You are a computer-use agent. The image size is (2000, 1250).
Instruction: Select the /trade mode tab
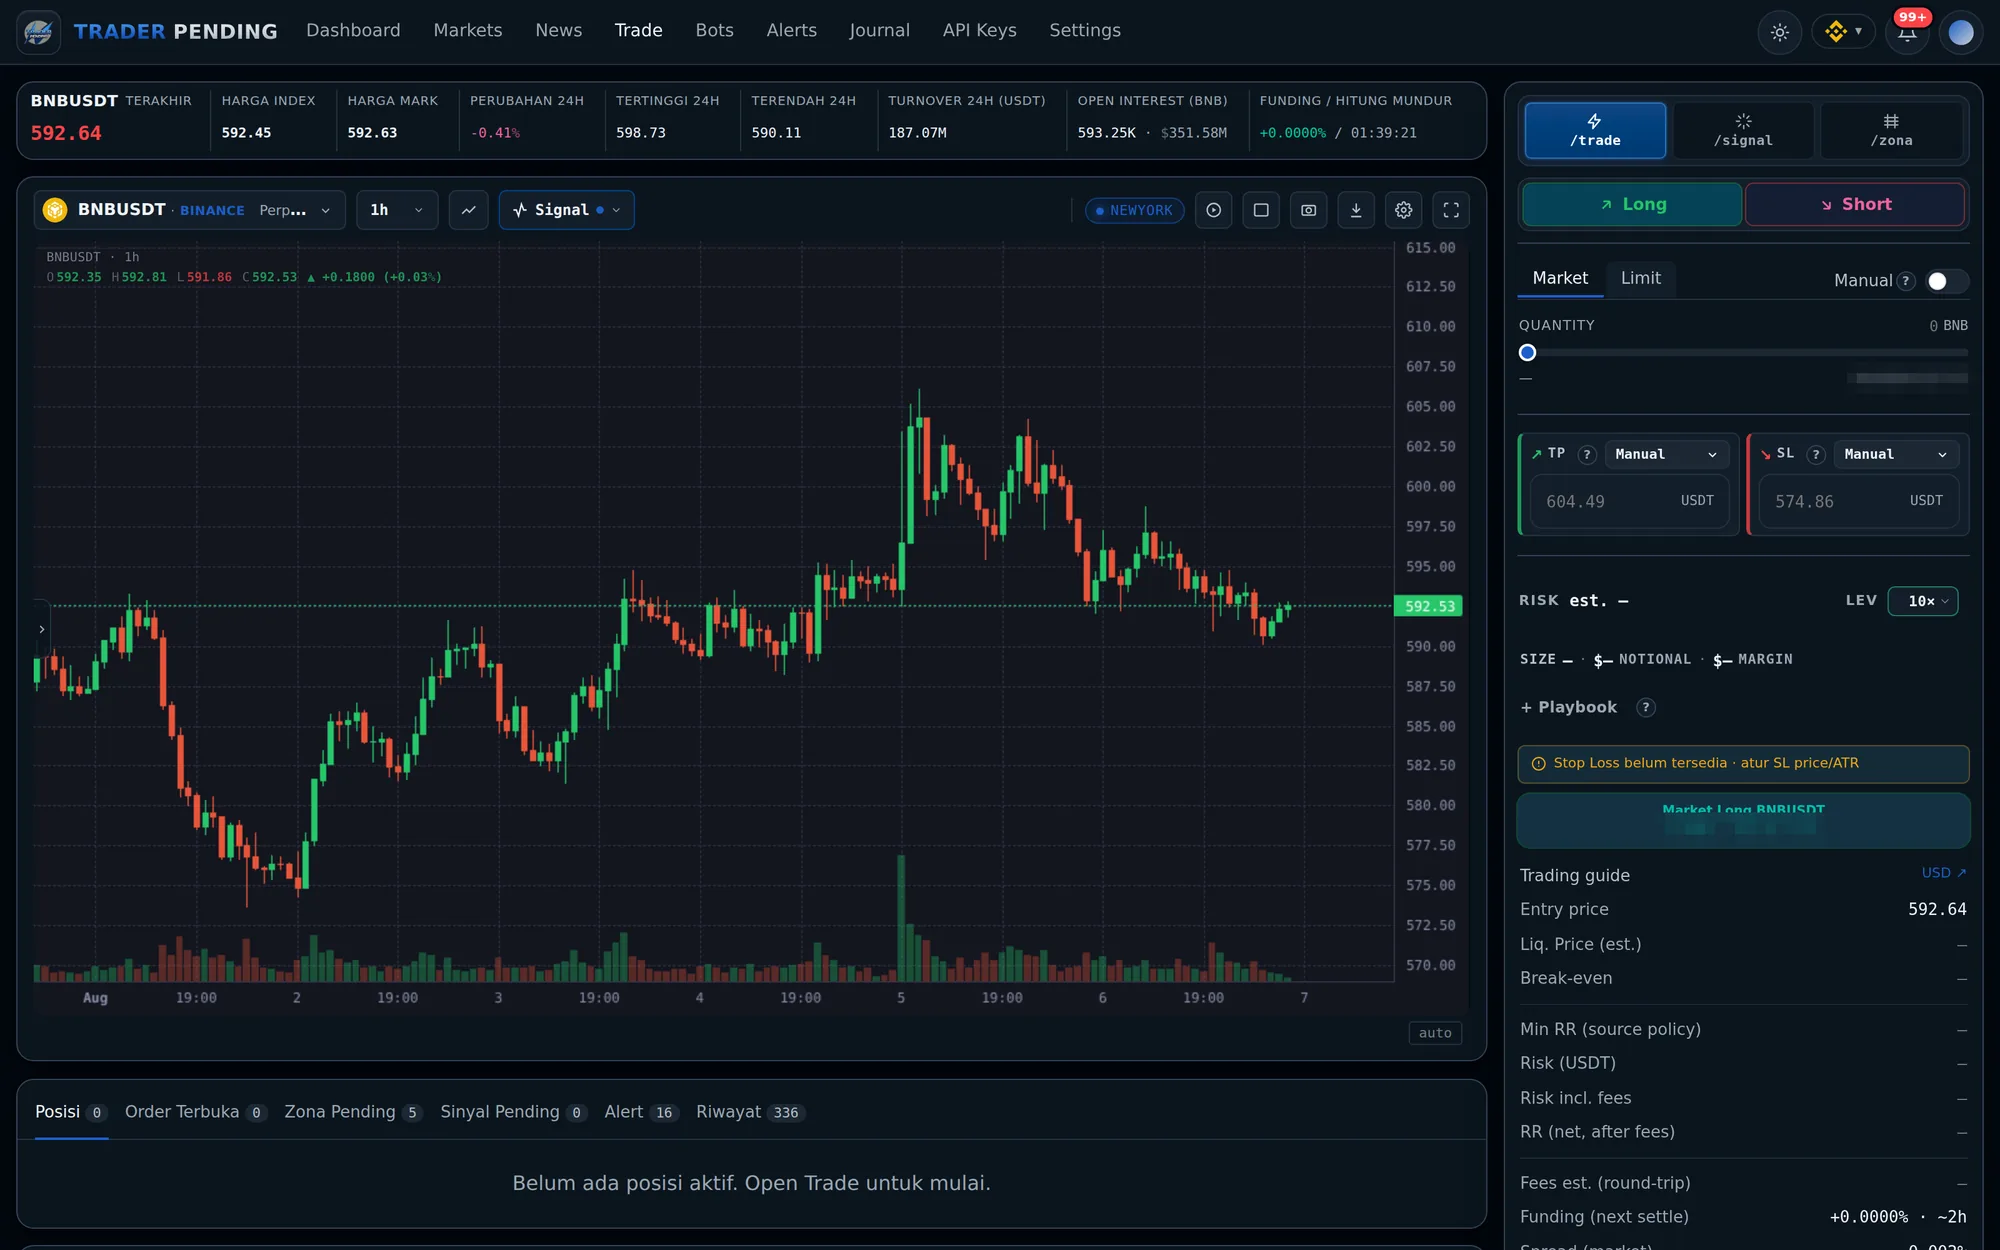pyautogui.click(x=1595, y=130)
